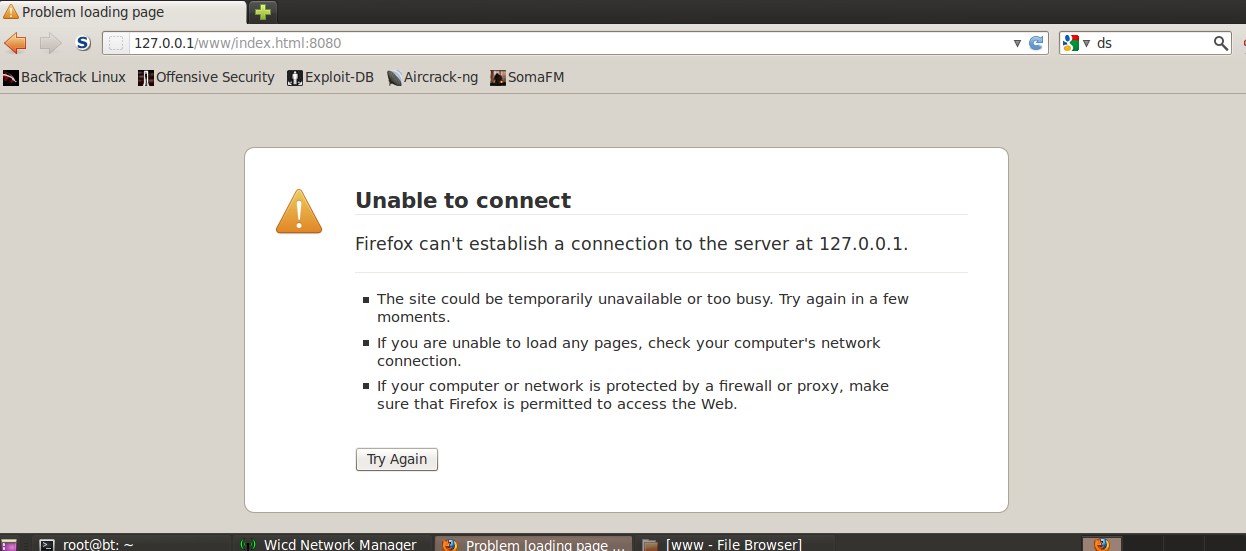Click the site identity box in address bar
The width and height of the screenshot is (1246, 551).
point(117,43)
